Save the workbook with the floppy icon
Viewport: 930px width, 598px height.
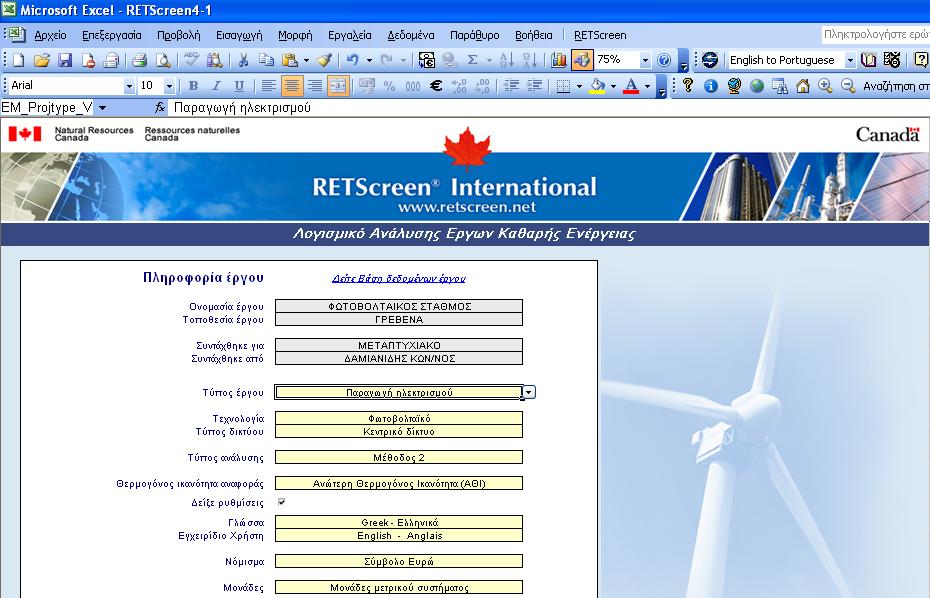tap(65, 60)
